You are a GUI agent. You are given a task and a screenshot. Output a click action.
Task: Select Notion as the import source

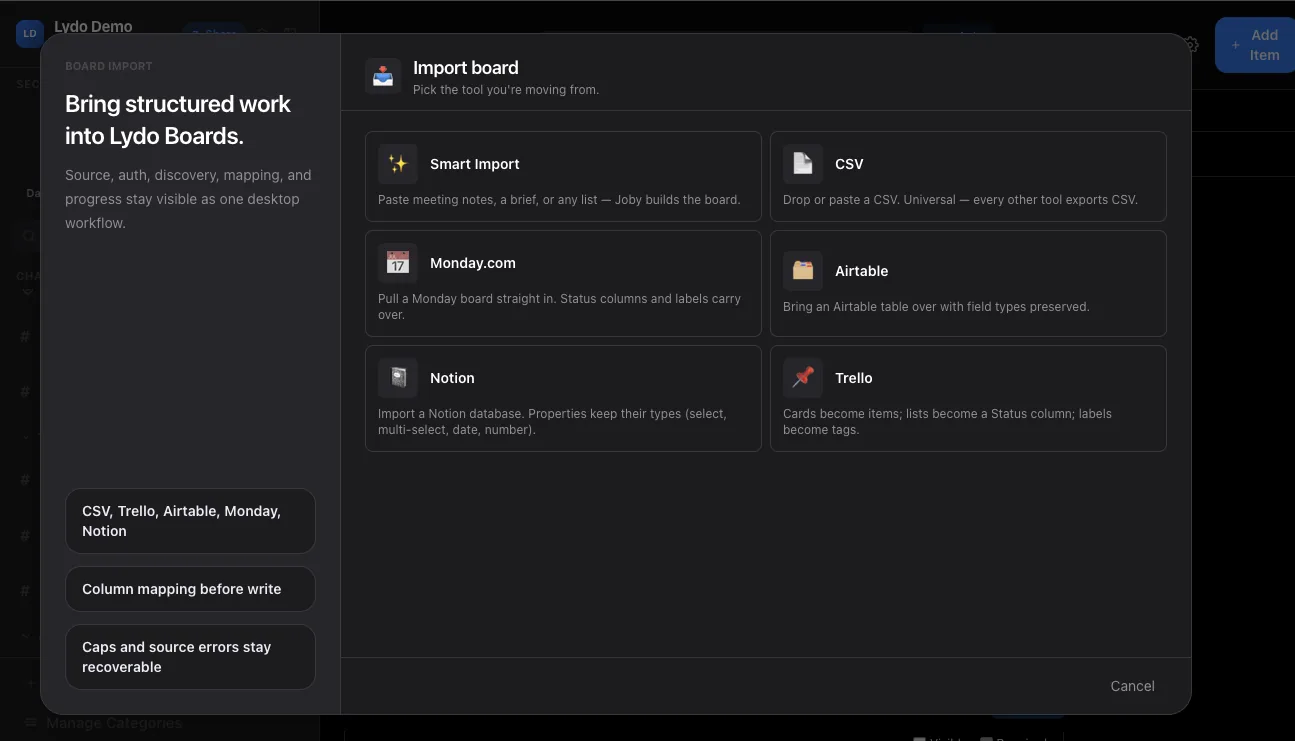click(x=563, y=398)
